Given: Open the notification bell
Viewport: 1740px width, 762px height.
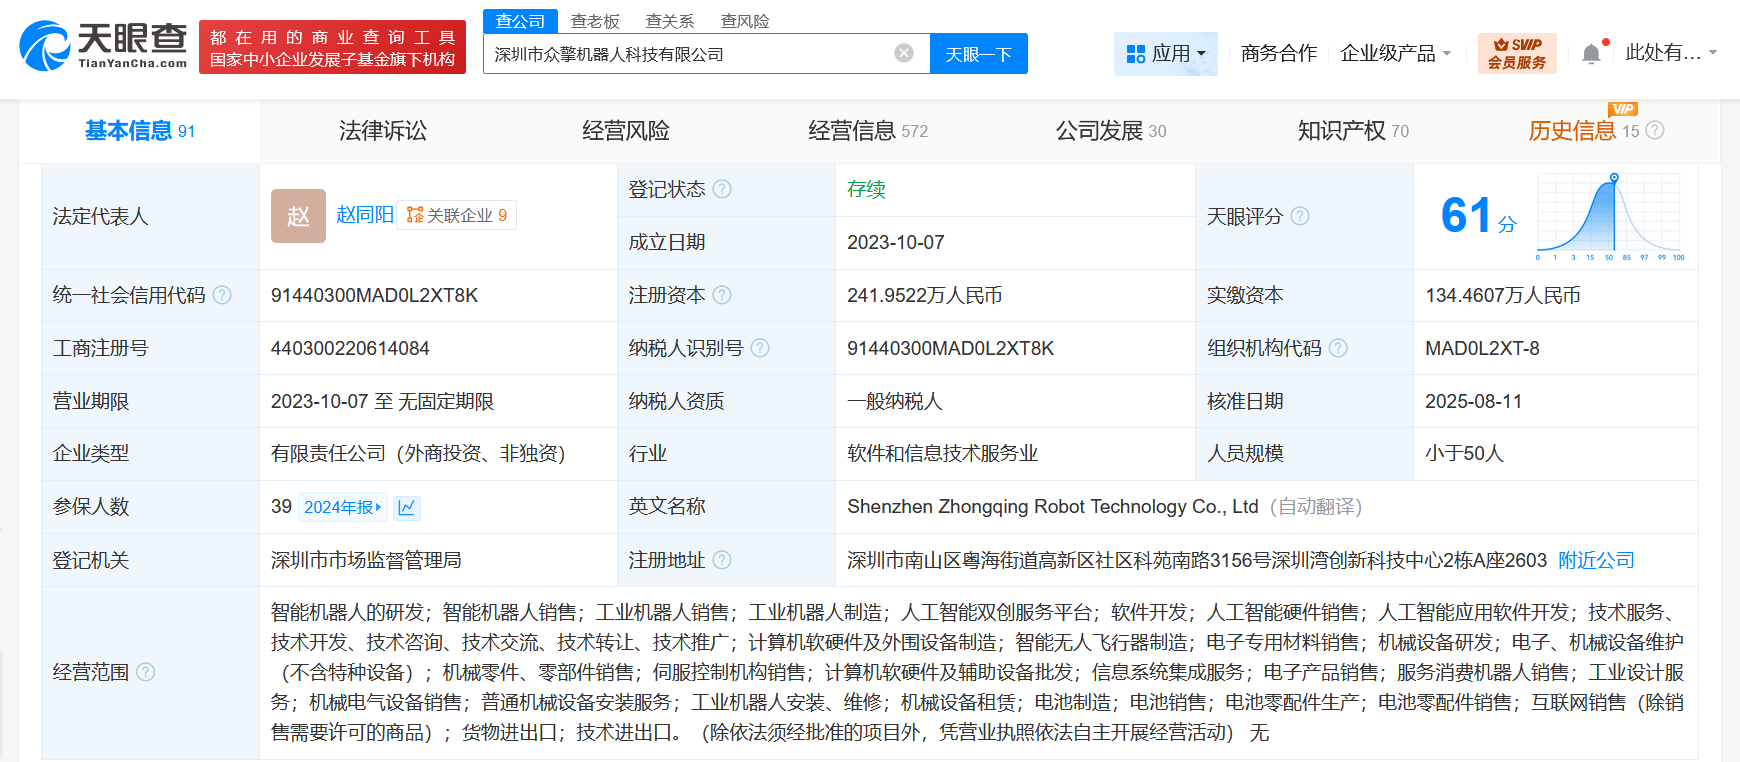Looking at the screenshot, I should click(x=1591, y=54).
